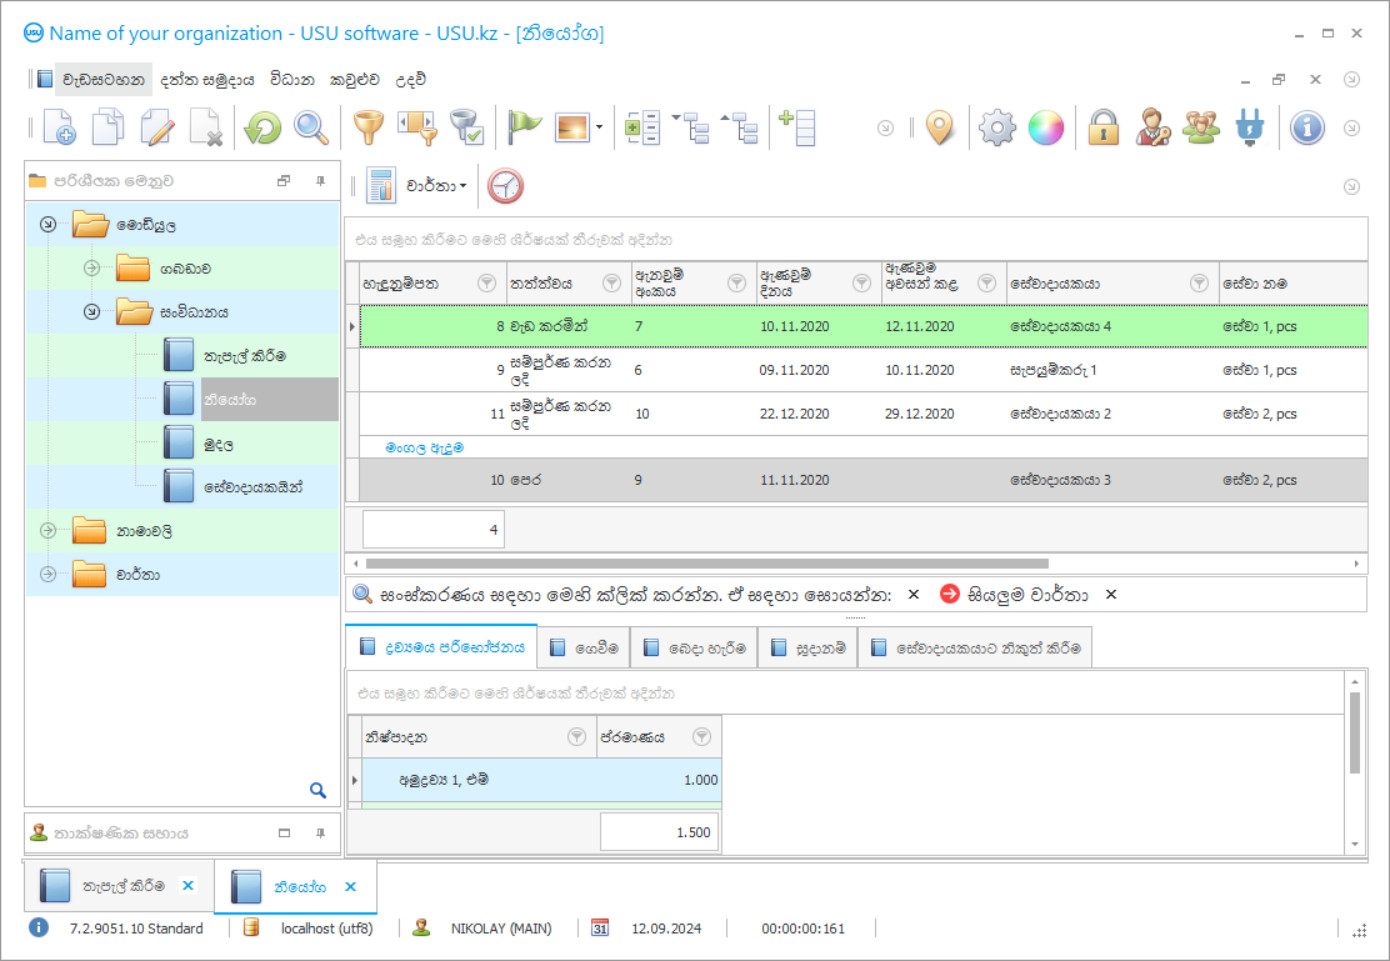Open the වැඩසටහන menu
This screenshot has height=961, width=1390.
[103, 79]
